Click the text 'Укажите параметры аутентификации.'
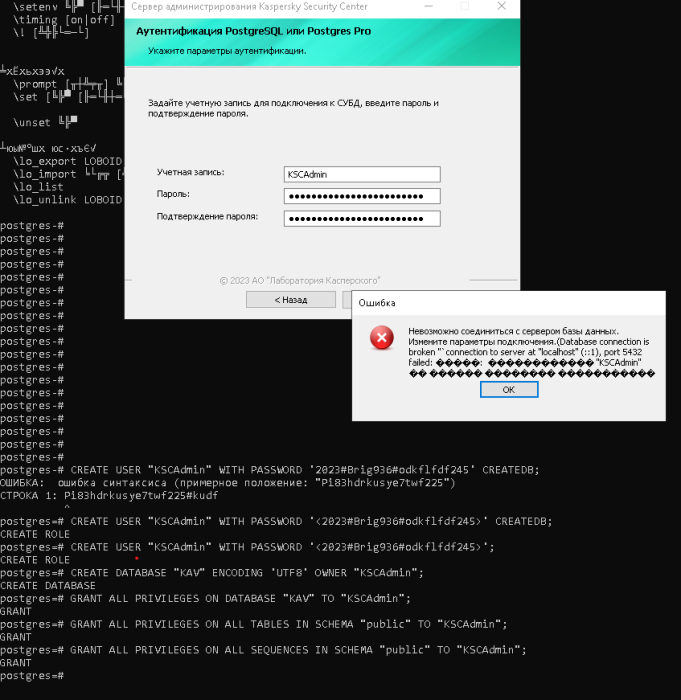 click(227, 51)
